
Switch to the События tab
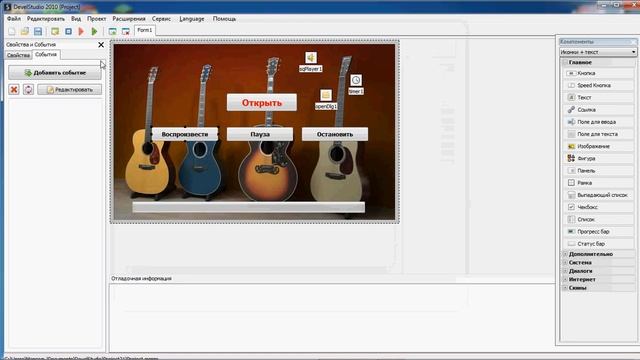(46, 55)
